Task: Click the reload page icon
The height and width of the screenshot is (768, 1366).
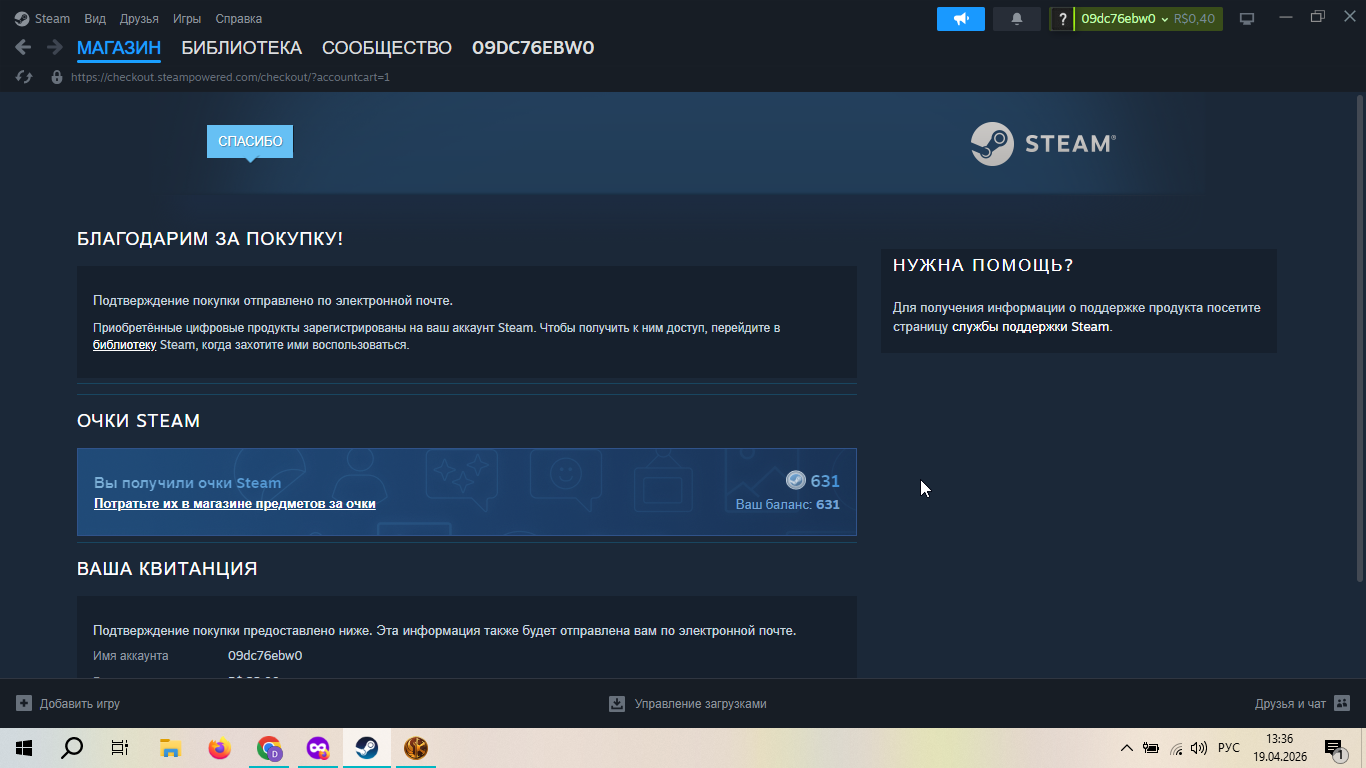Action: pos(24,77)
